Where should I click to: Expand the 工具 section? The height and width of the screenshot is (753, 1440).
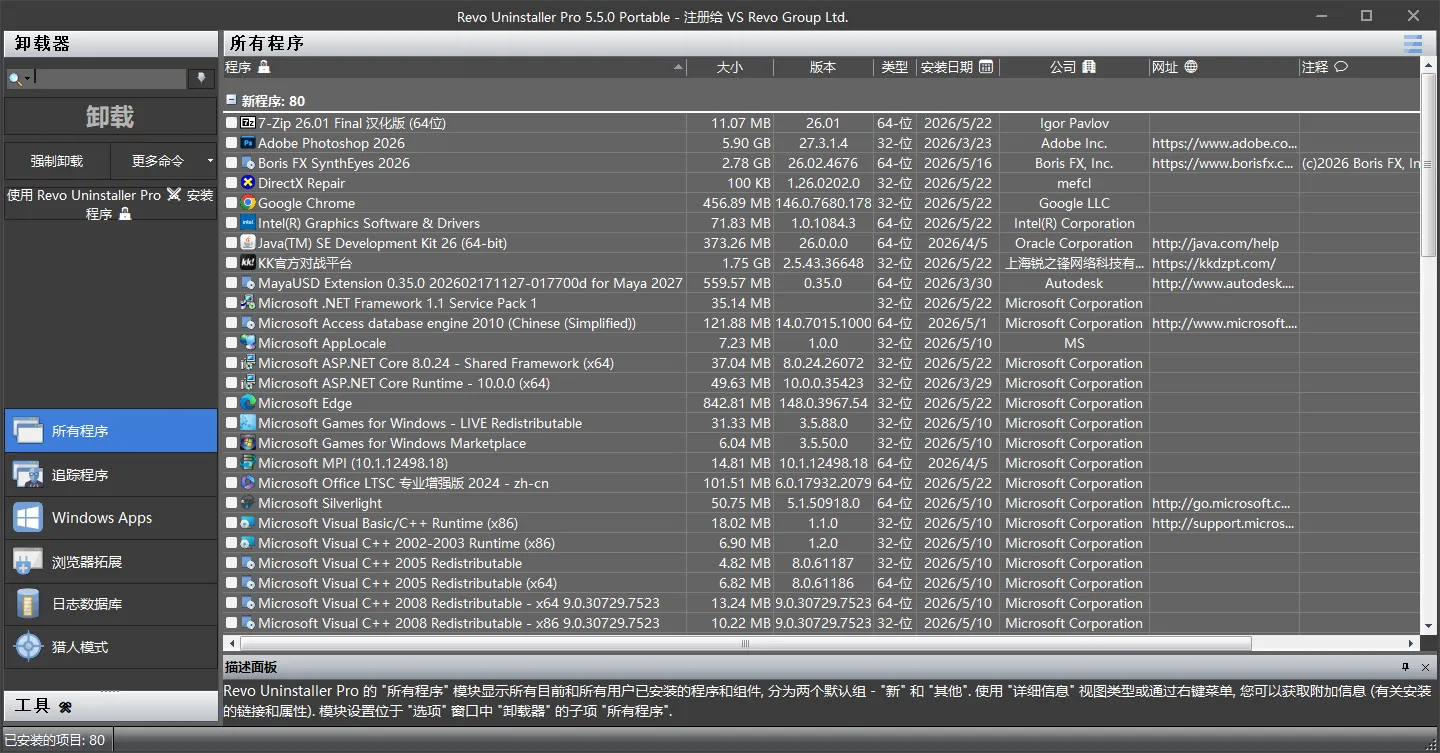(x=110, y=706)
